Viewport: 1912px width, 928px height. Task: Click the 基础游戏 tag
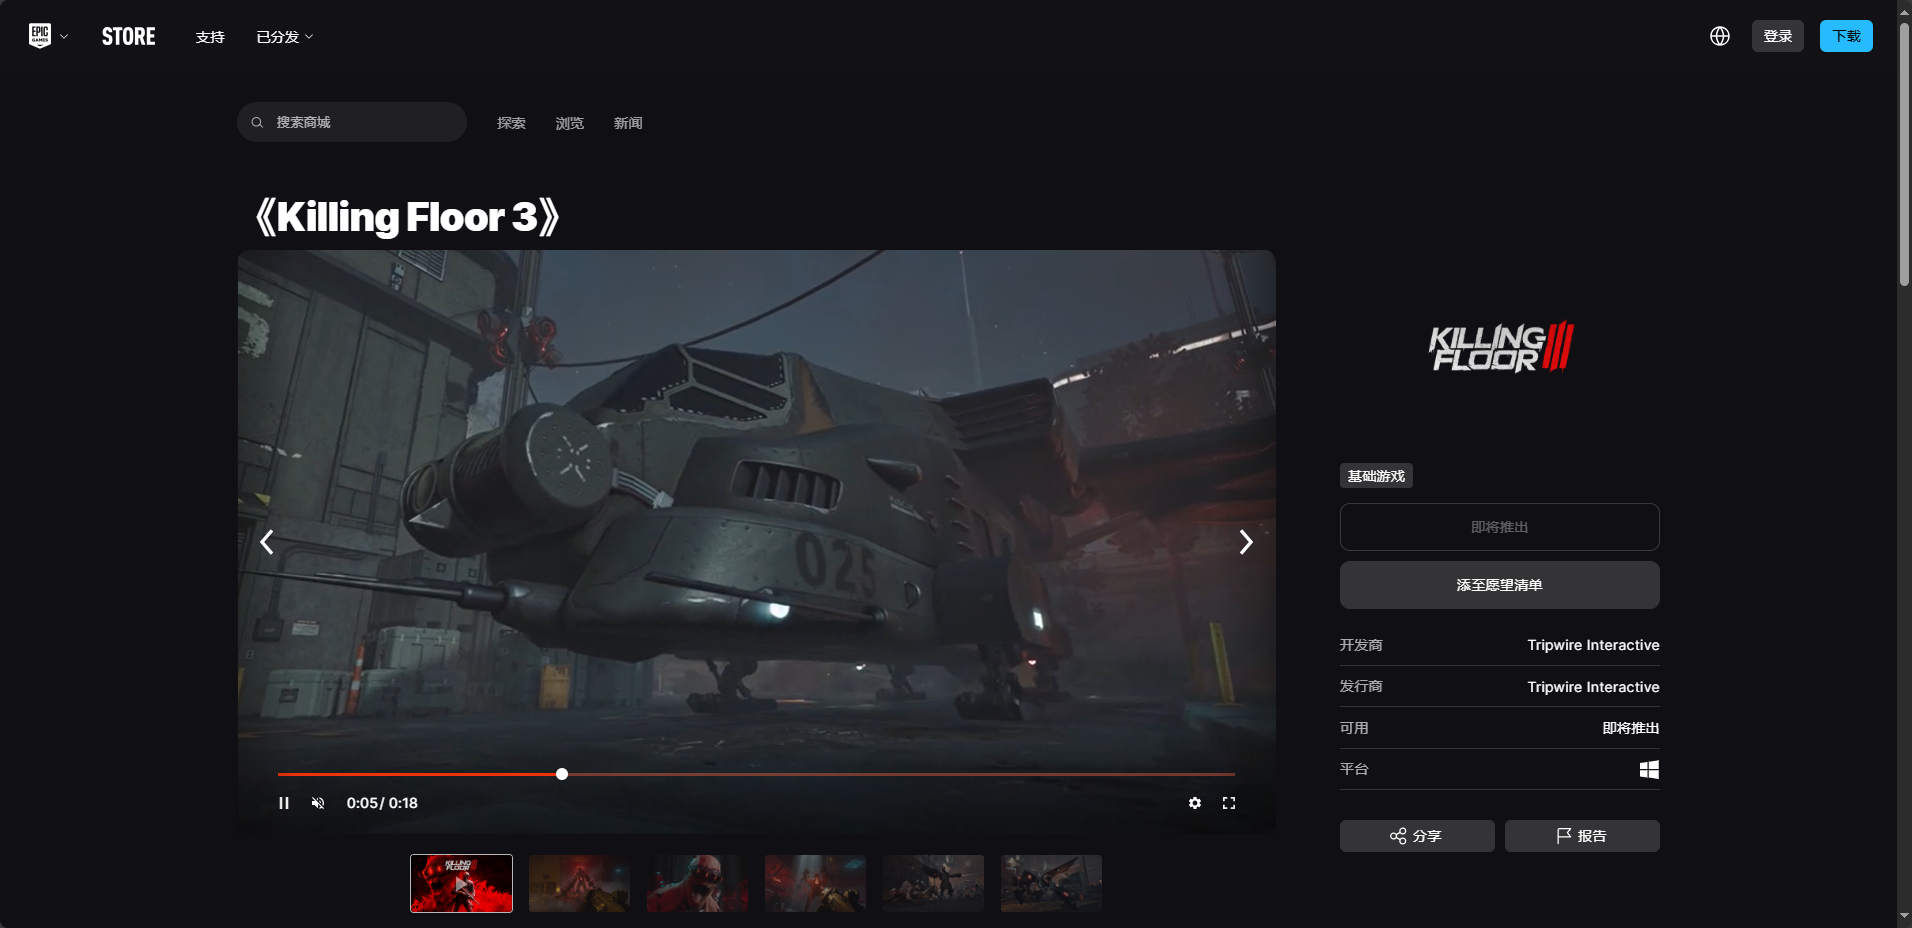(1376, 476)
